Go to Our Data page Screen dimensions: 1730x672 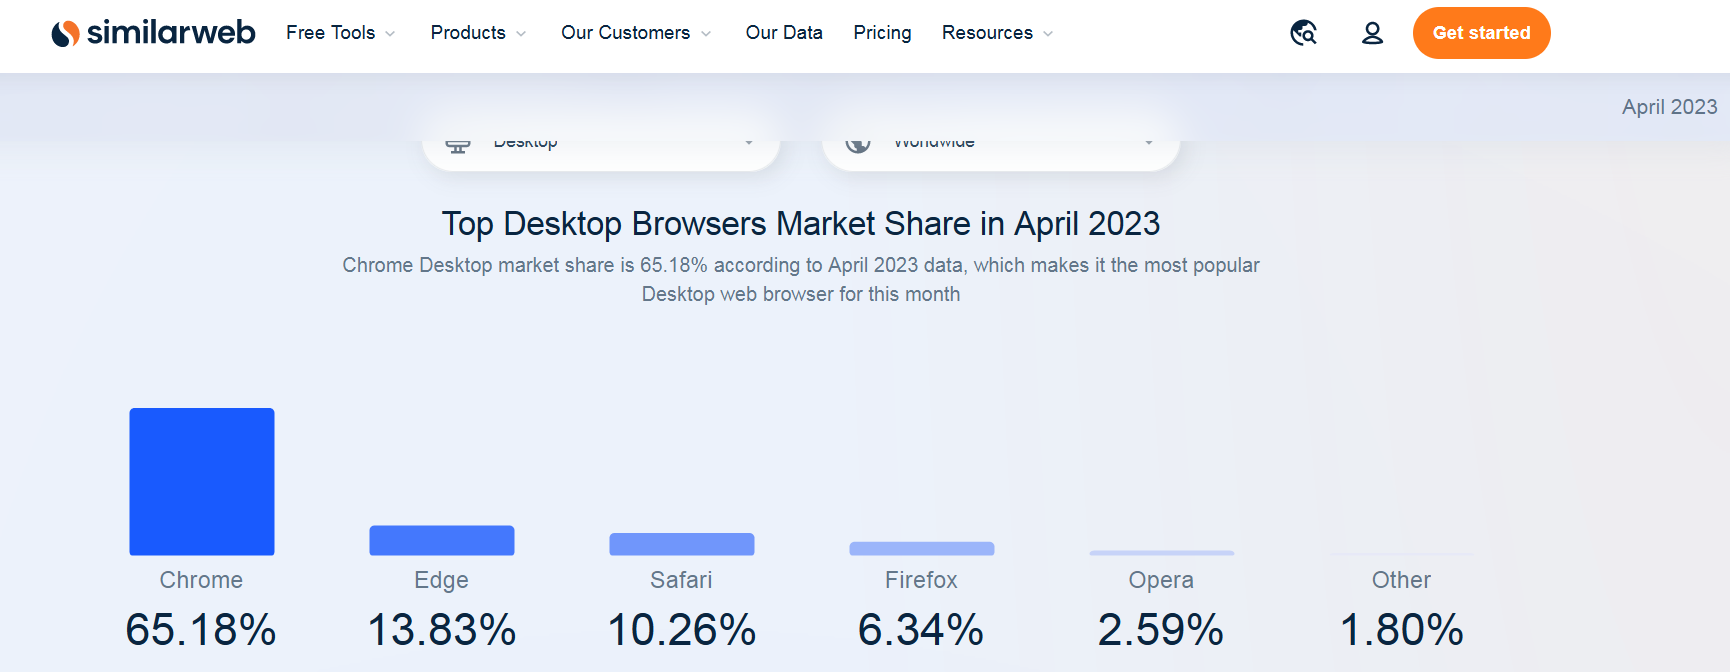[x=784, y=33]
